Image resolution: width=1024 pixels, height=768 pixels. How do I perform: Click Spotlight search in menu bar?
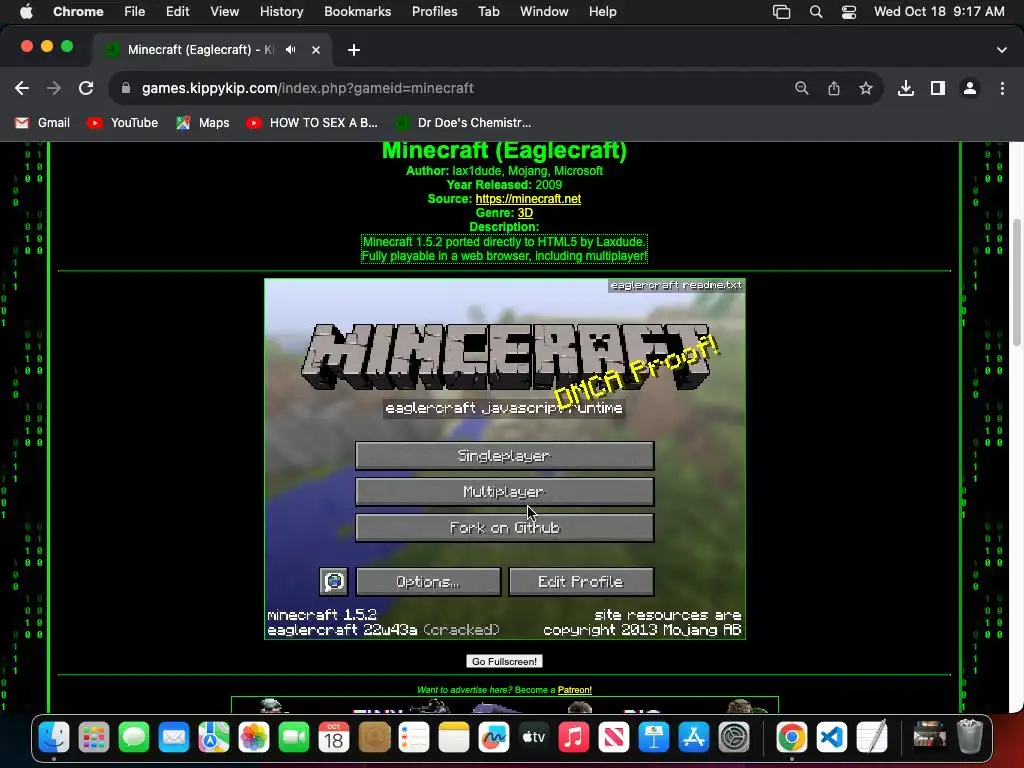(x=816, y=12)
